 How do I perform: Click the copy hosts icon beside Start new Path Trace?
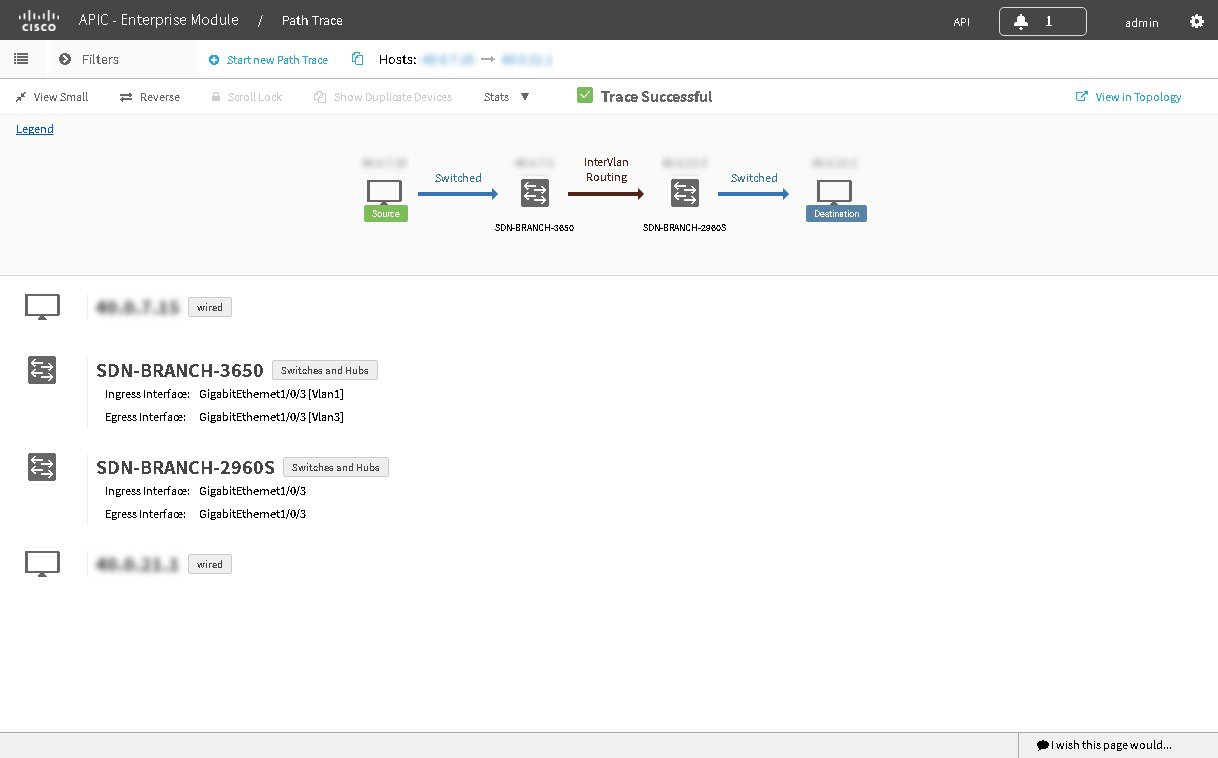pyautogui.click(x=357, y=59)
